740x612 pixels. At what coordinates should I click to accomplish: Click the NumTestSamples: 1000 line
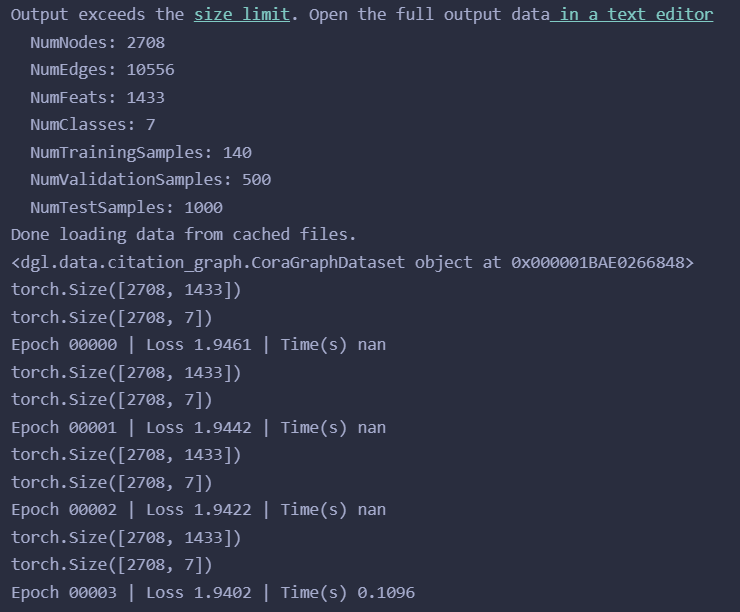[x=126, y=208]
